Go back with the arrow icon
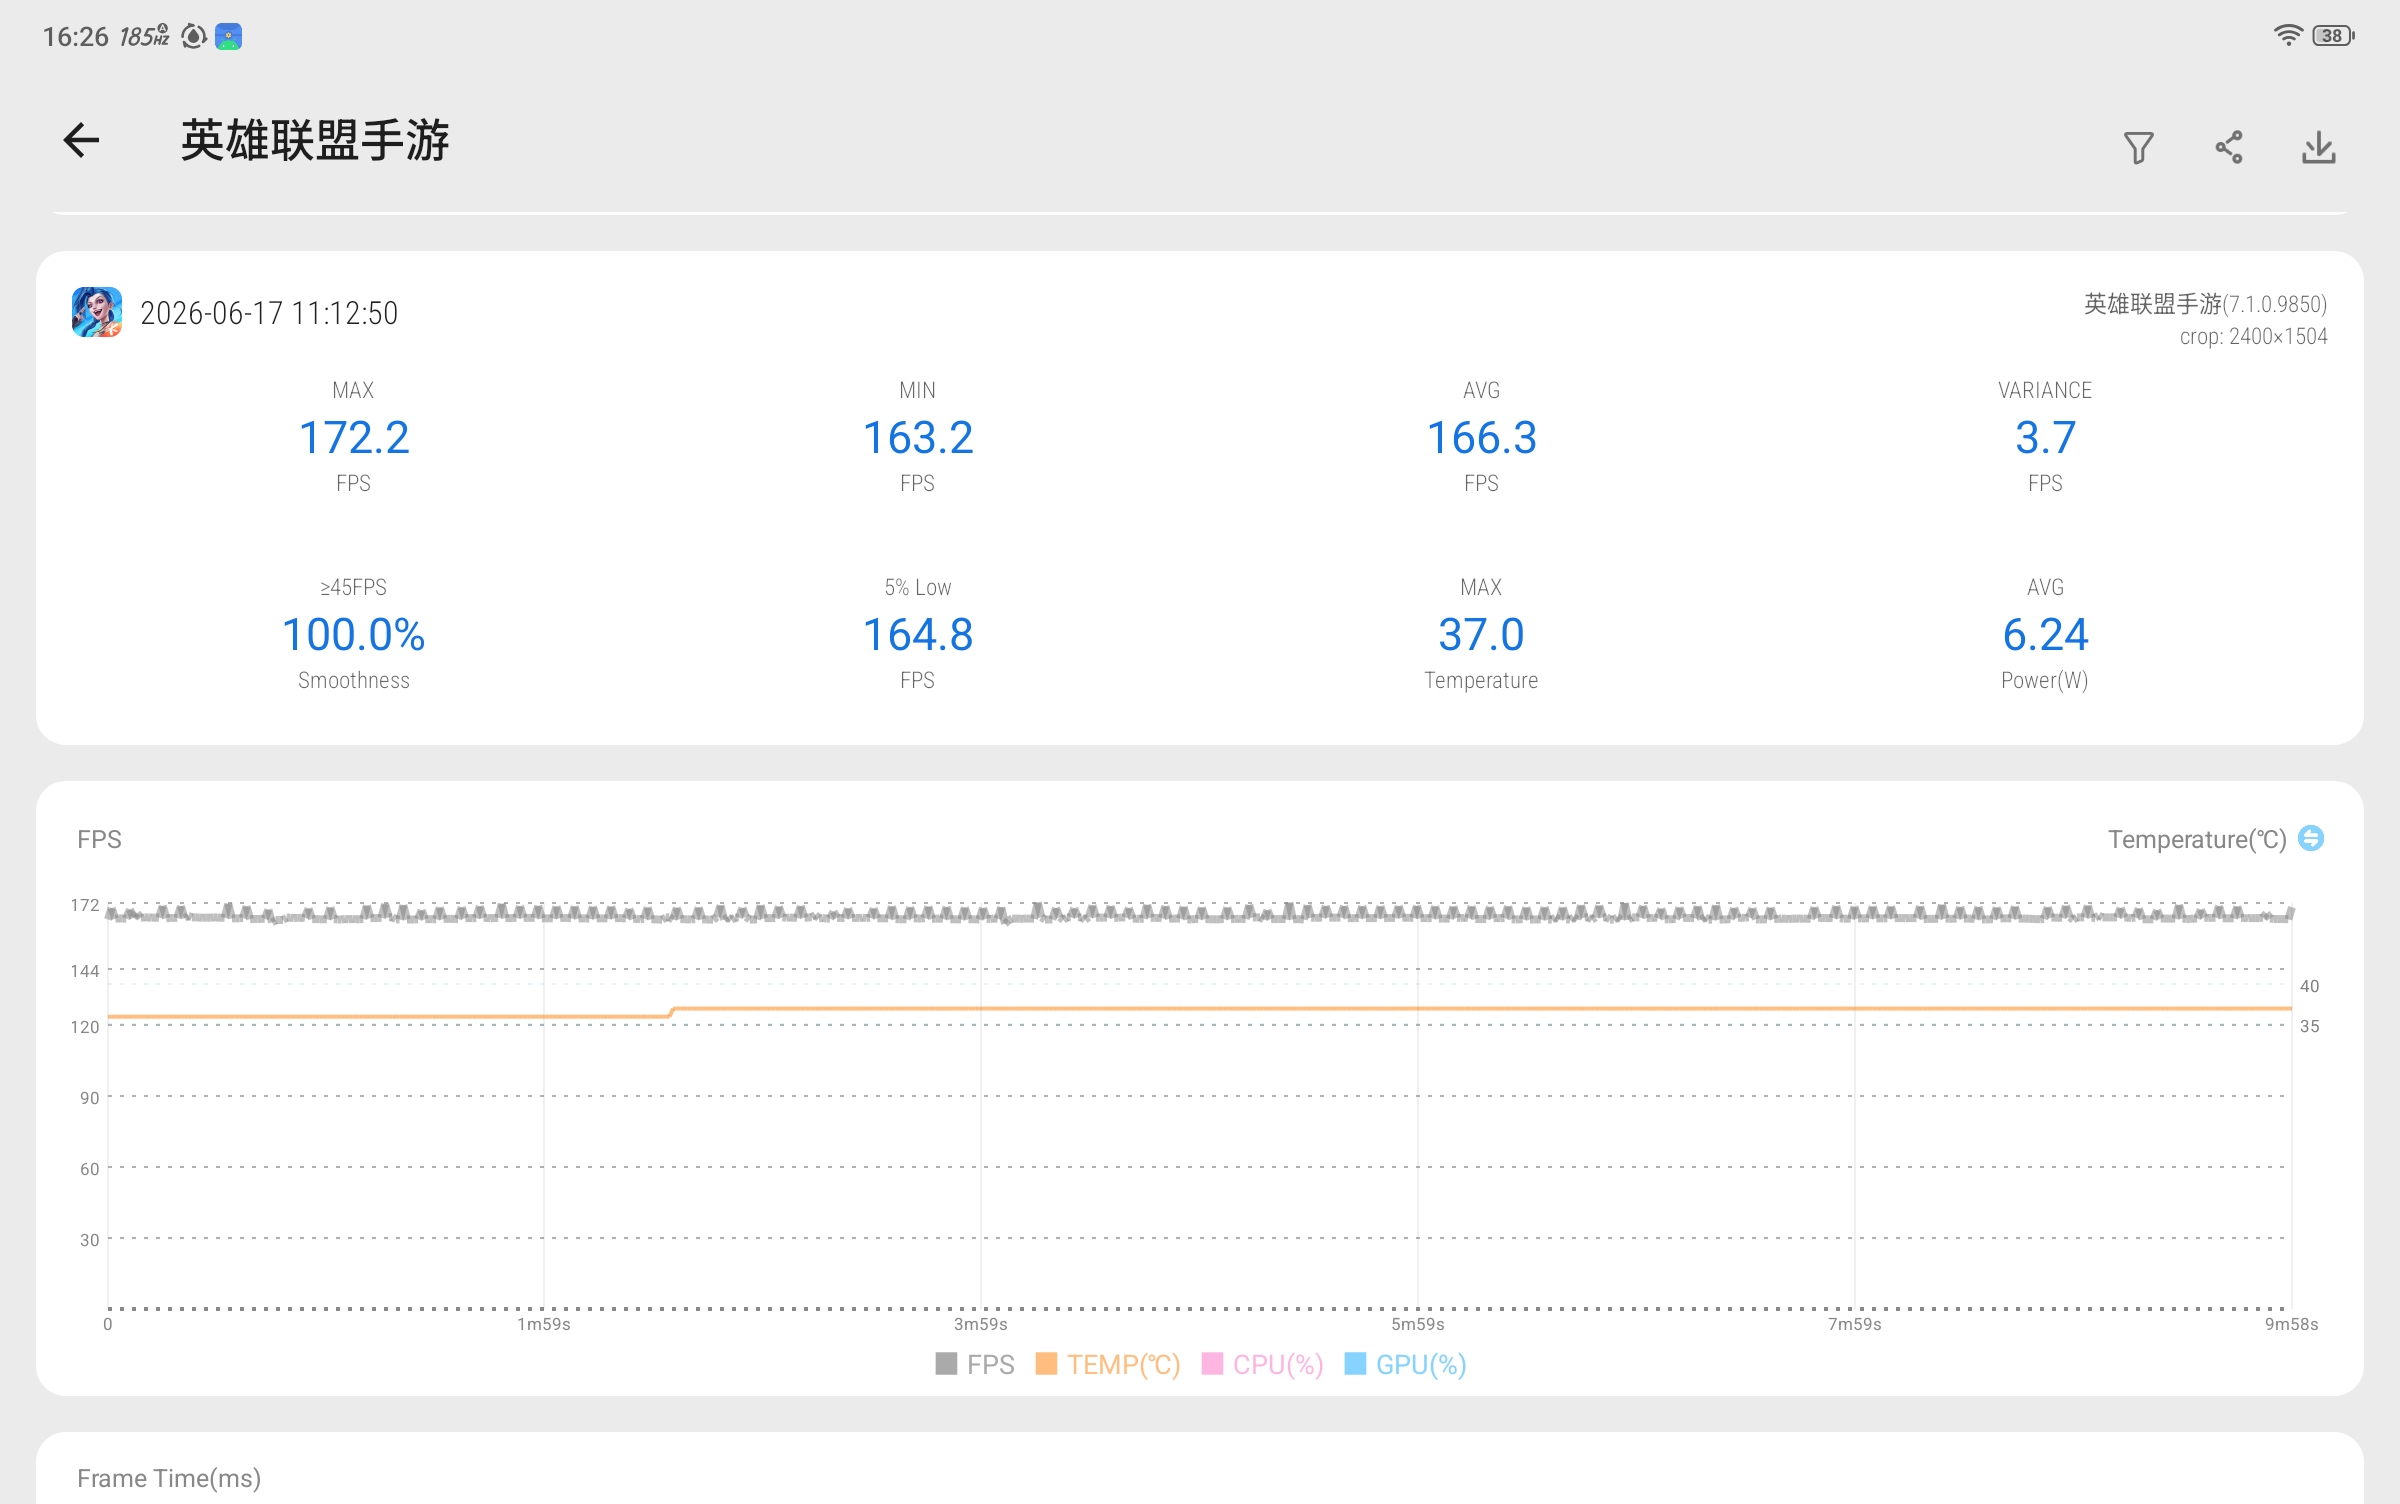Image resolution: width=2400 pixels, height=1504 pixels. pos(81,140)
